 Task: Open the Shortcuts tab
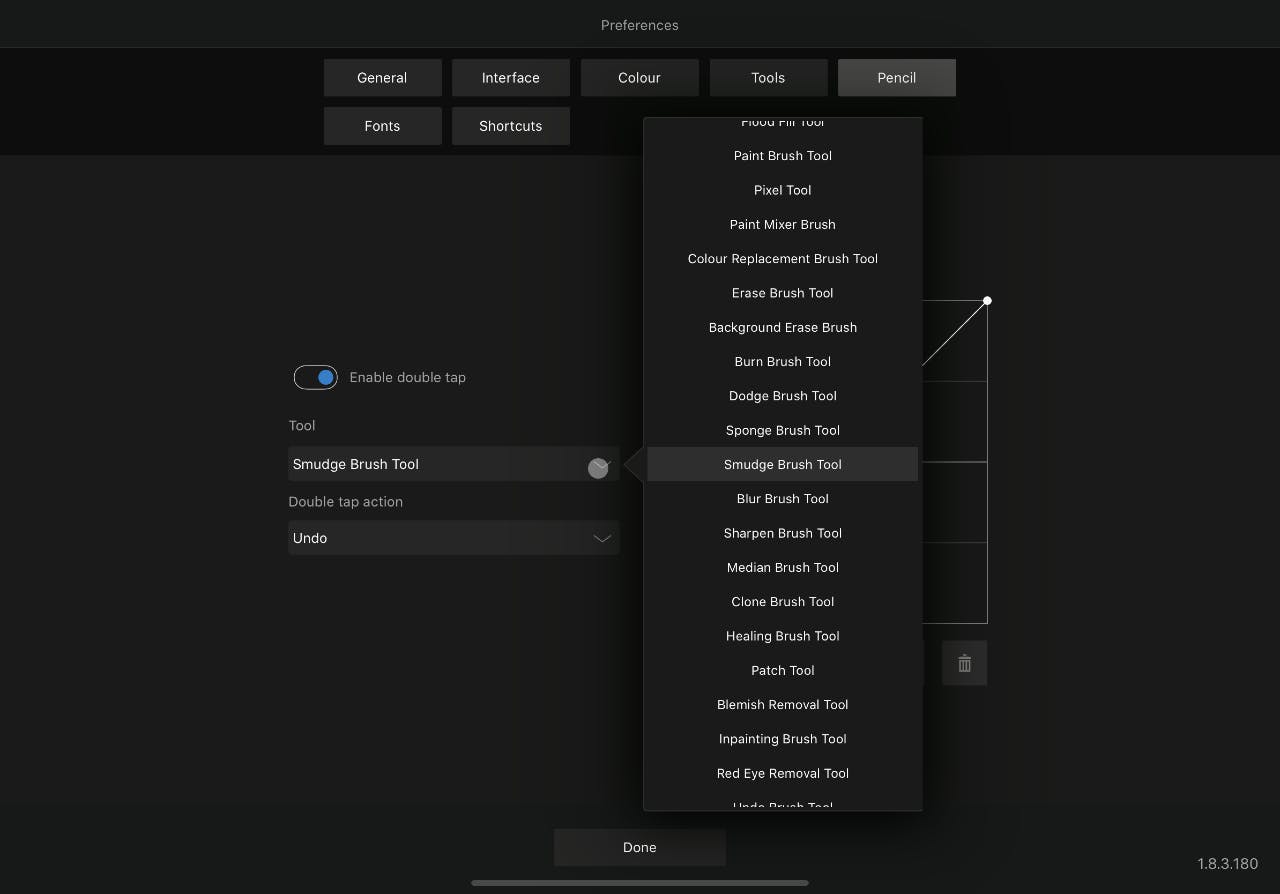pyautogui.click(x=510, y=126)
